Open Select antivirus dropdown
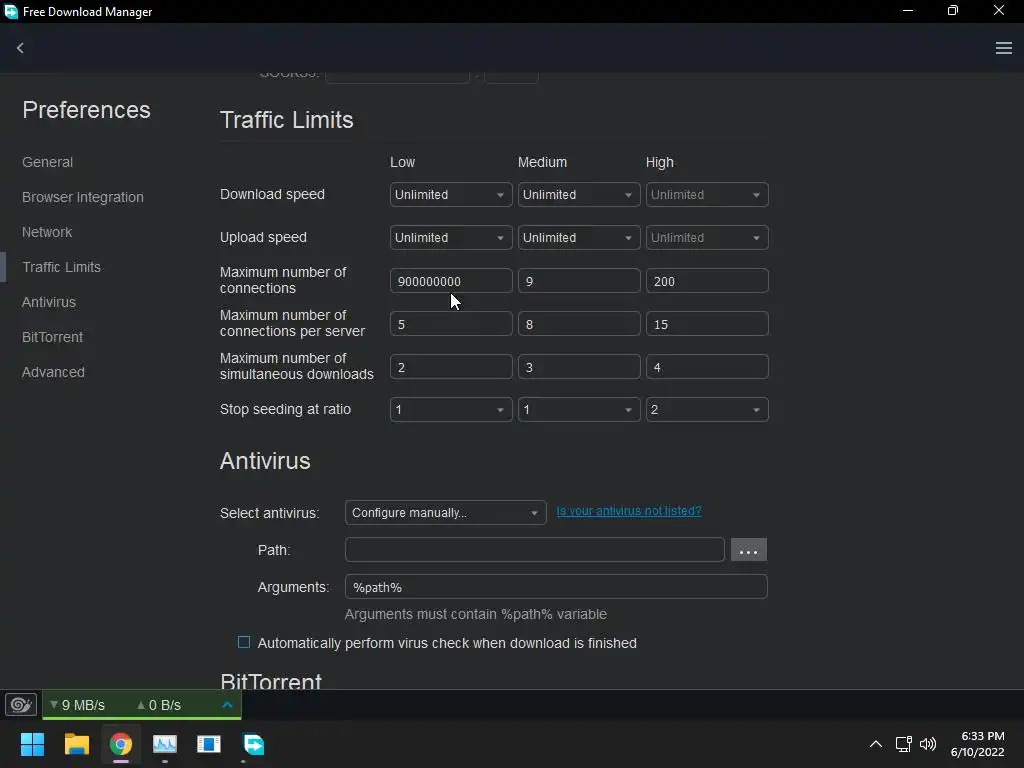This screenshot has width=1024, height=768. coord(445,513)
